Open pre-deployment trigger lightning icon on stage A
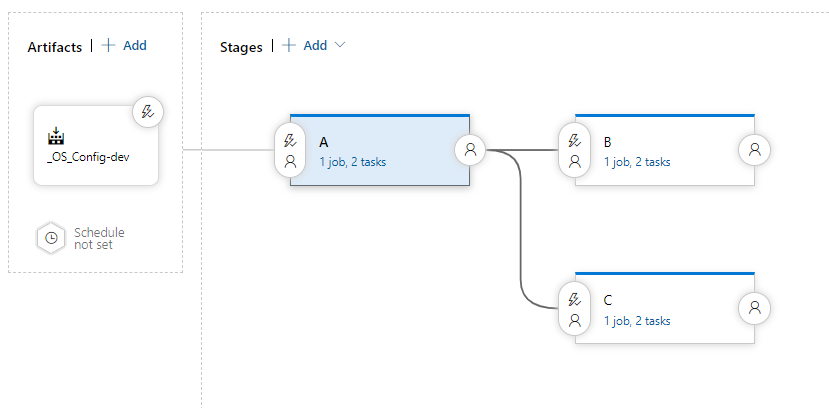This screenshot has width=829, height=408. click(x=290, y=141)
